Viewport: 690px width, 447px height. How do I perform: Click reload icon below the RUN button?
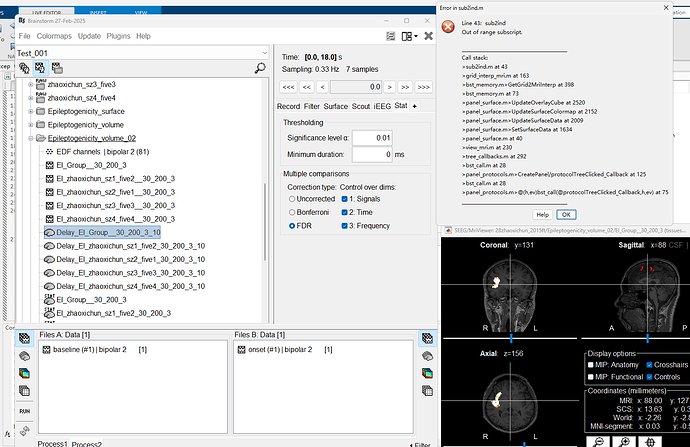(25, 430)
